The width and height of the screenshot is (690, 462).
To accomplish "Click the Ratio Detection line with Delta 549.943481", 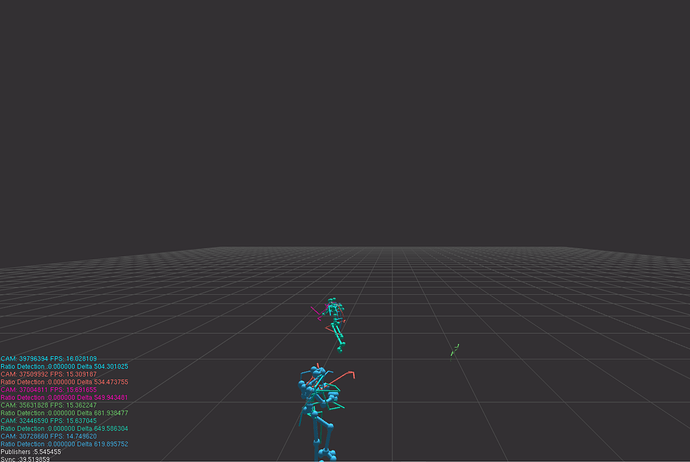I will [64, 397].
